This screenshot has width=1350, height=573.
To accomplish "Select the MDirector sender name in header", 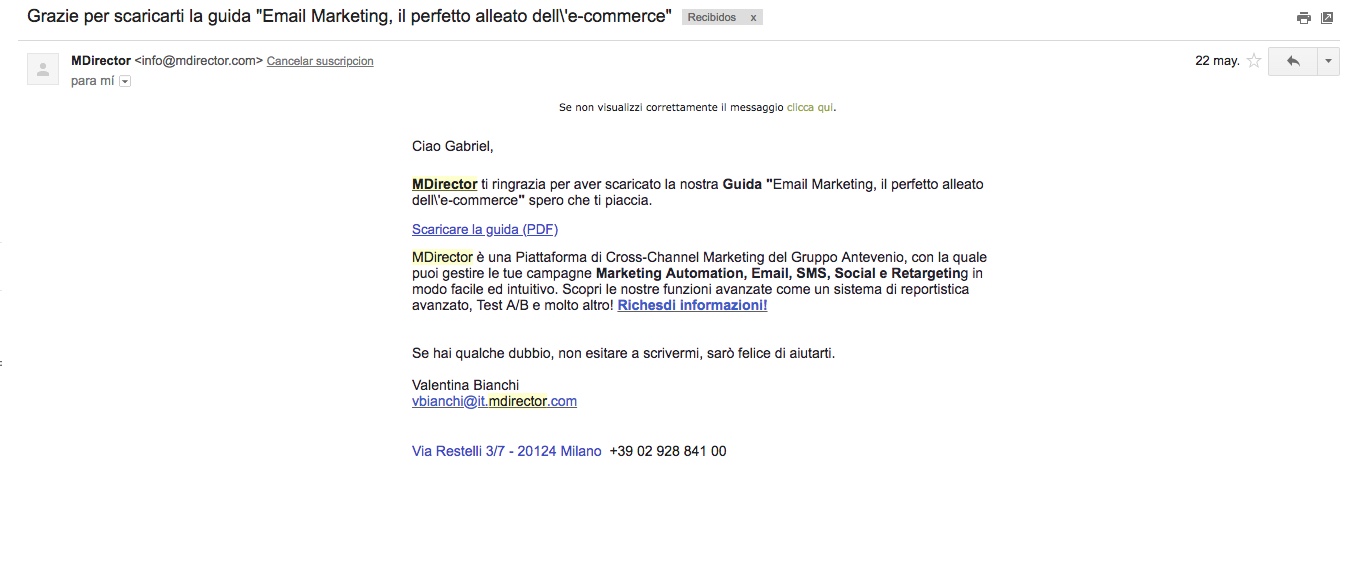I will point(101,61).
